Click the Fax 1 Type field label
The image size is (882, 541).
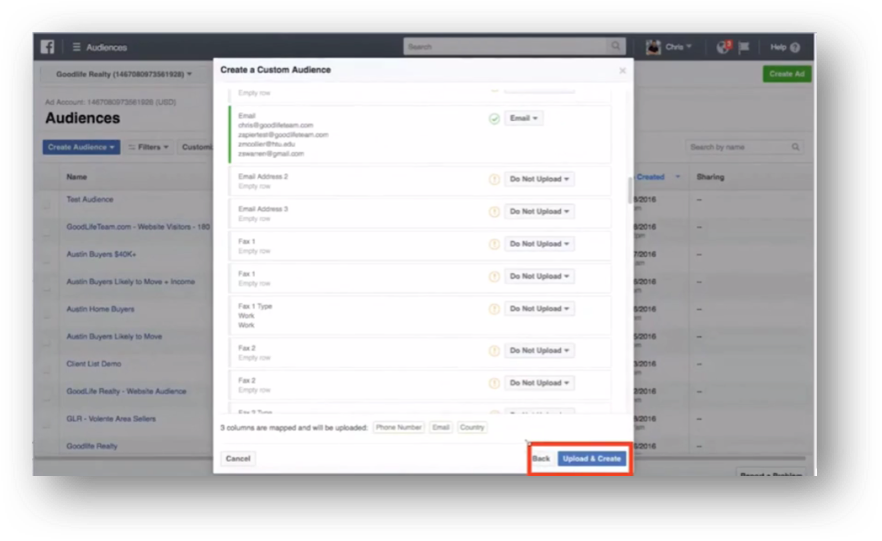pyautogui.click(x=255, y=306)
